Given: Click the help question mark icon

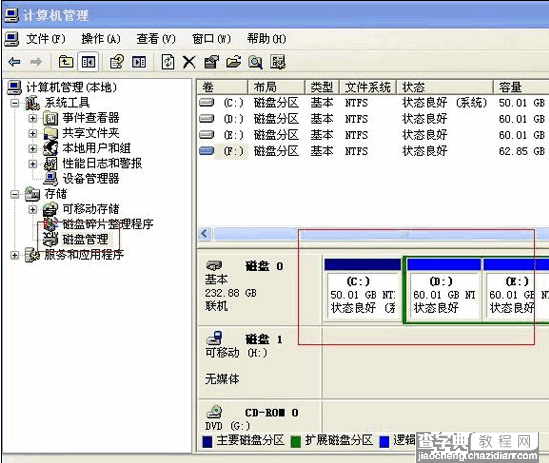Looking at the screenshot, I should 117,62.
